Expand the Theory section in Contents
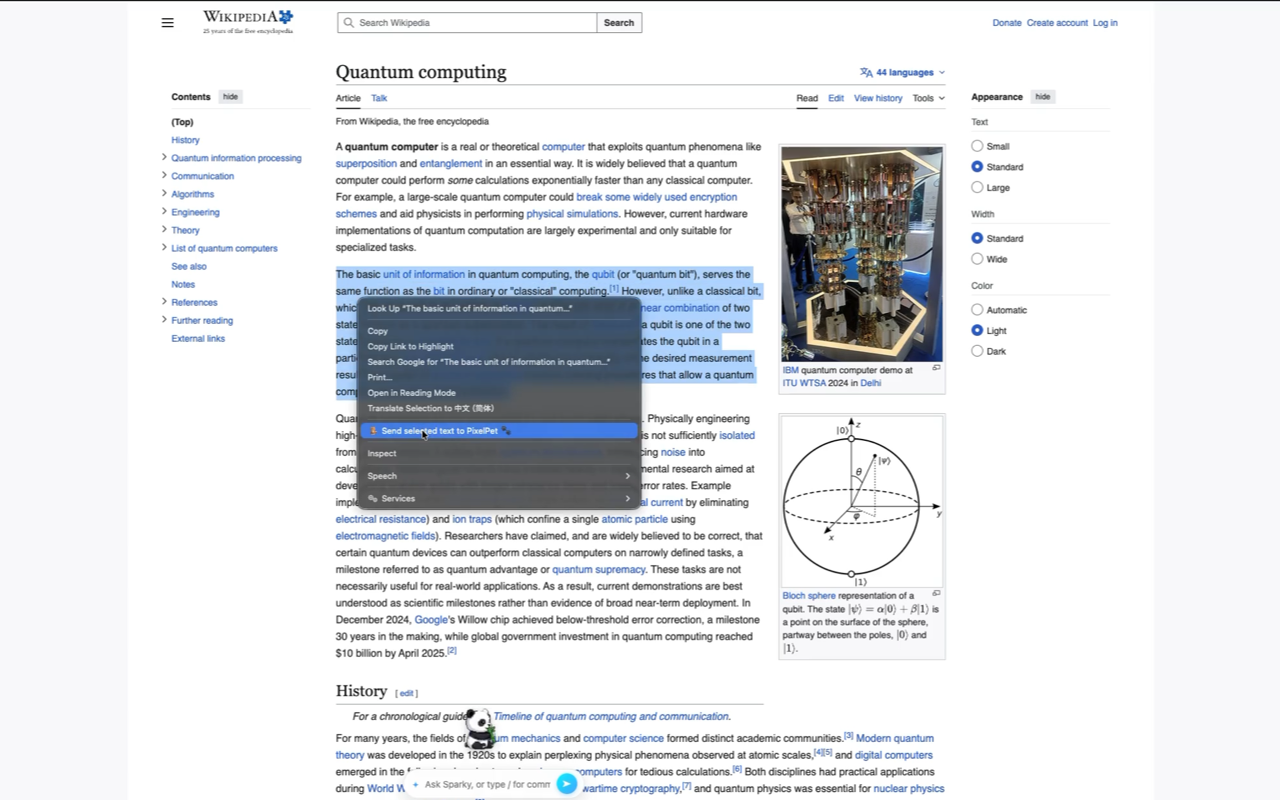The image size is (1280, 800). [x=164, y=229]
